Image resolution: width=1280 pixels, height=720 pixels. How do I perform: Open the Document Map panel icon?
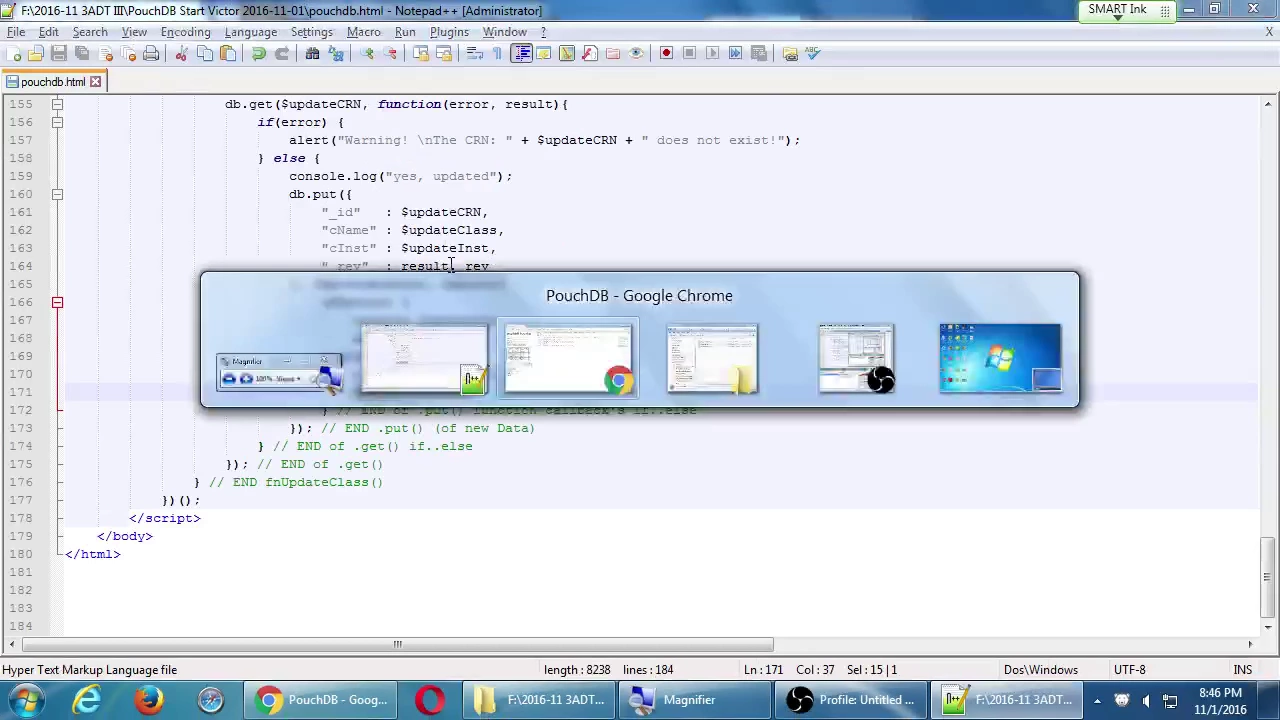click(x=567, y=54)
